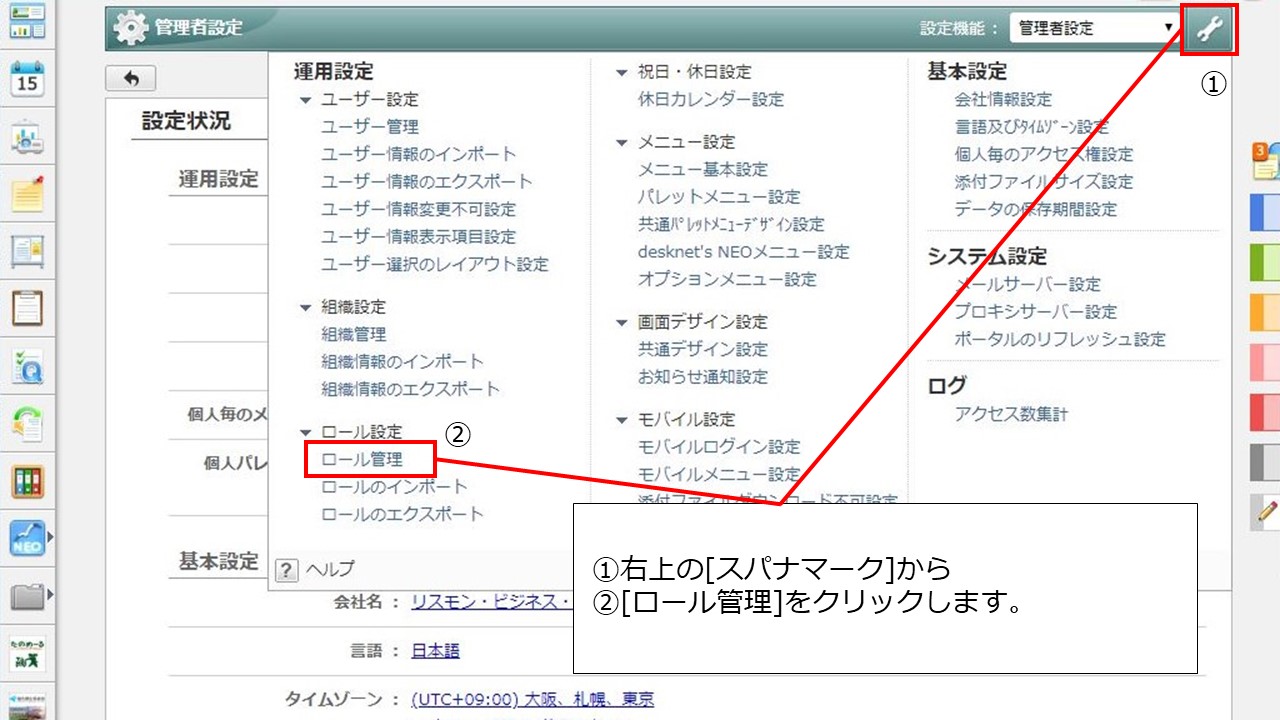Click the (UTC+09:00) 大阪、札幌、東京 link
1280x720 pixels.
(x=533, y=699)
